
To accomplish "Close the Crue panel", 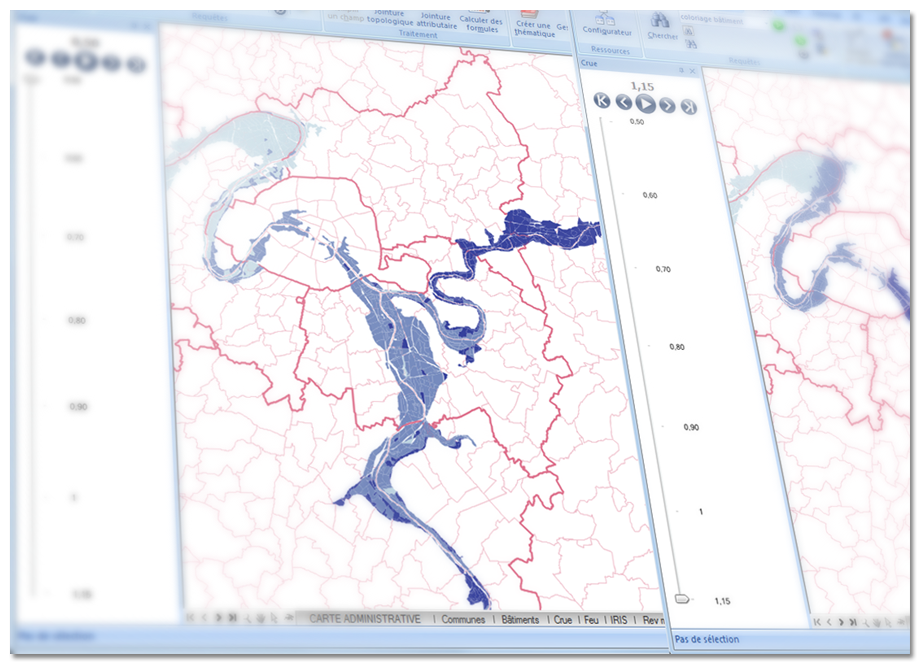I will (693, 71).
